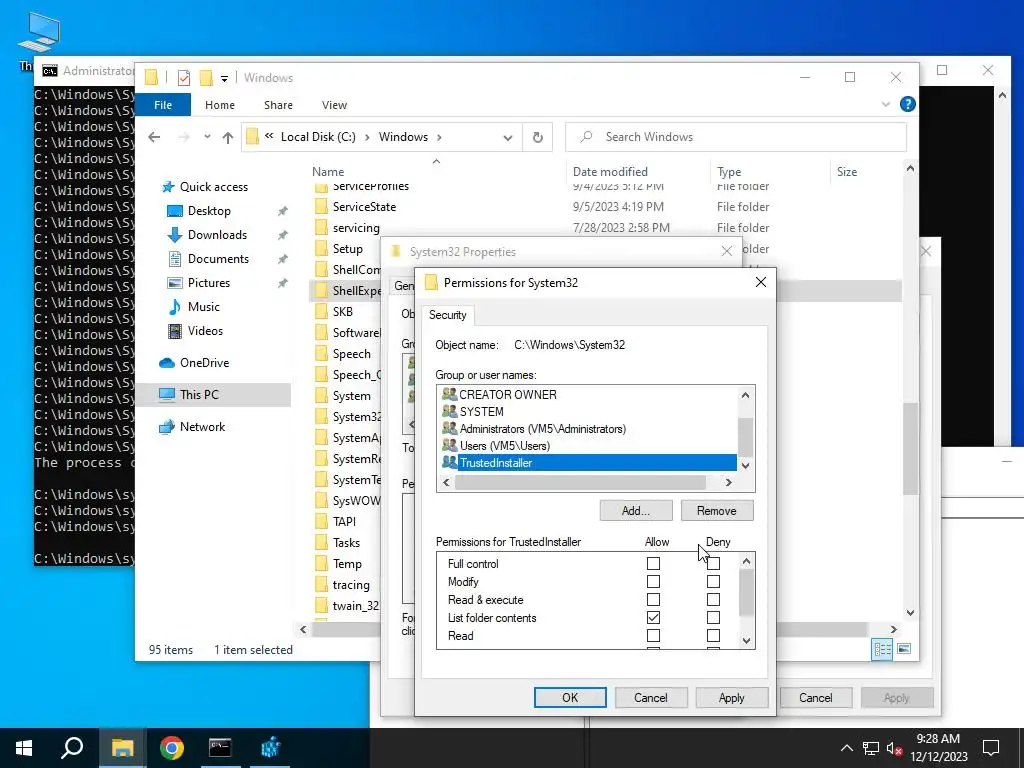Open the File menu
Image resolution: width=1024 pixels, height=768 pixels.
(163, 105)
